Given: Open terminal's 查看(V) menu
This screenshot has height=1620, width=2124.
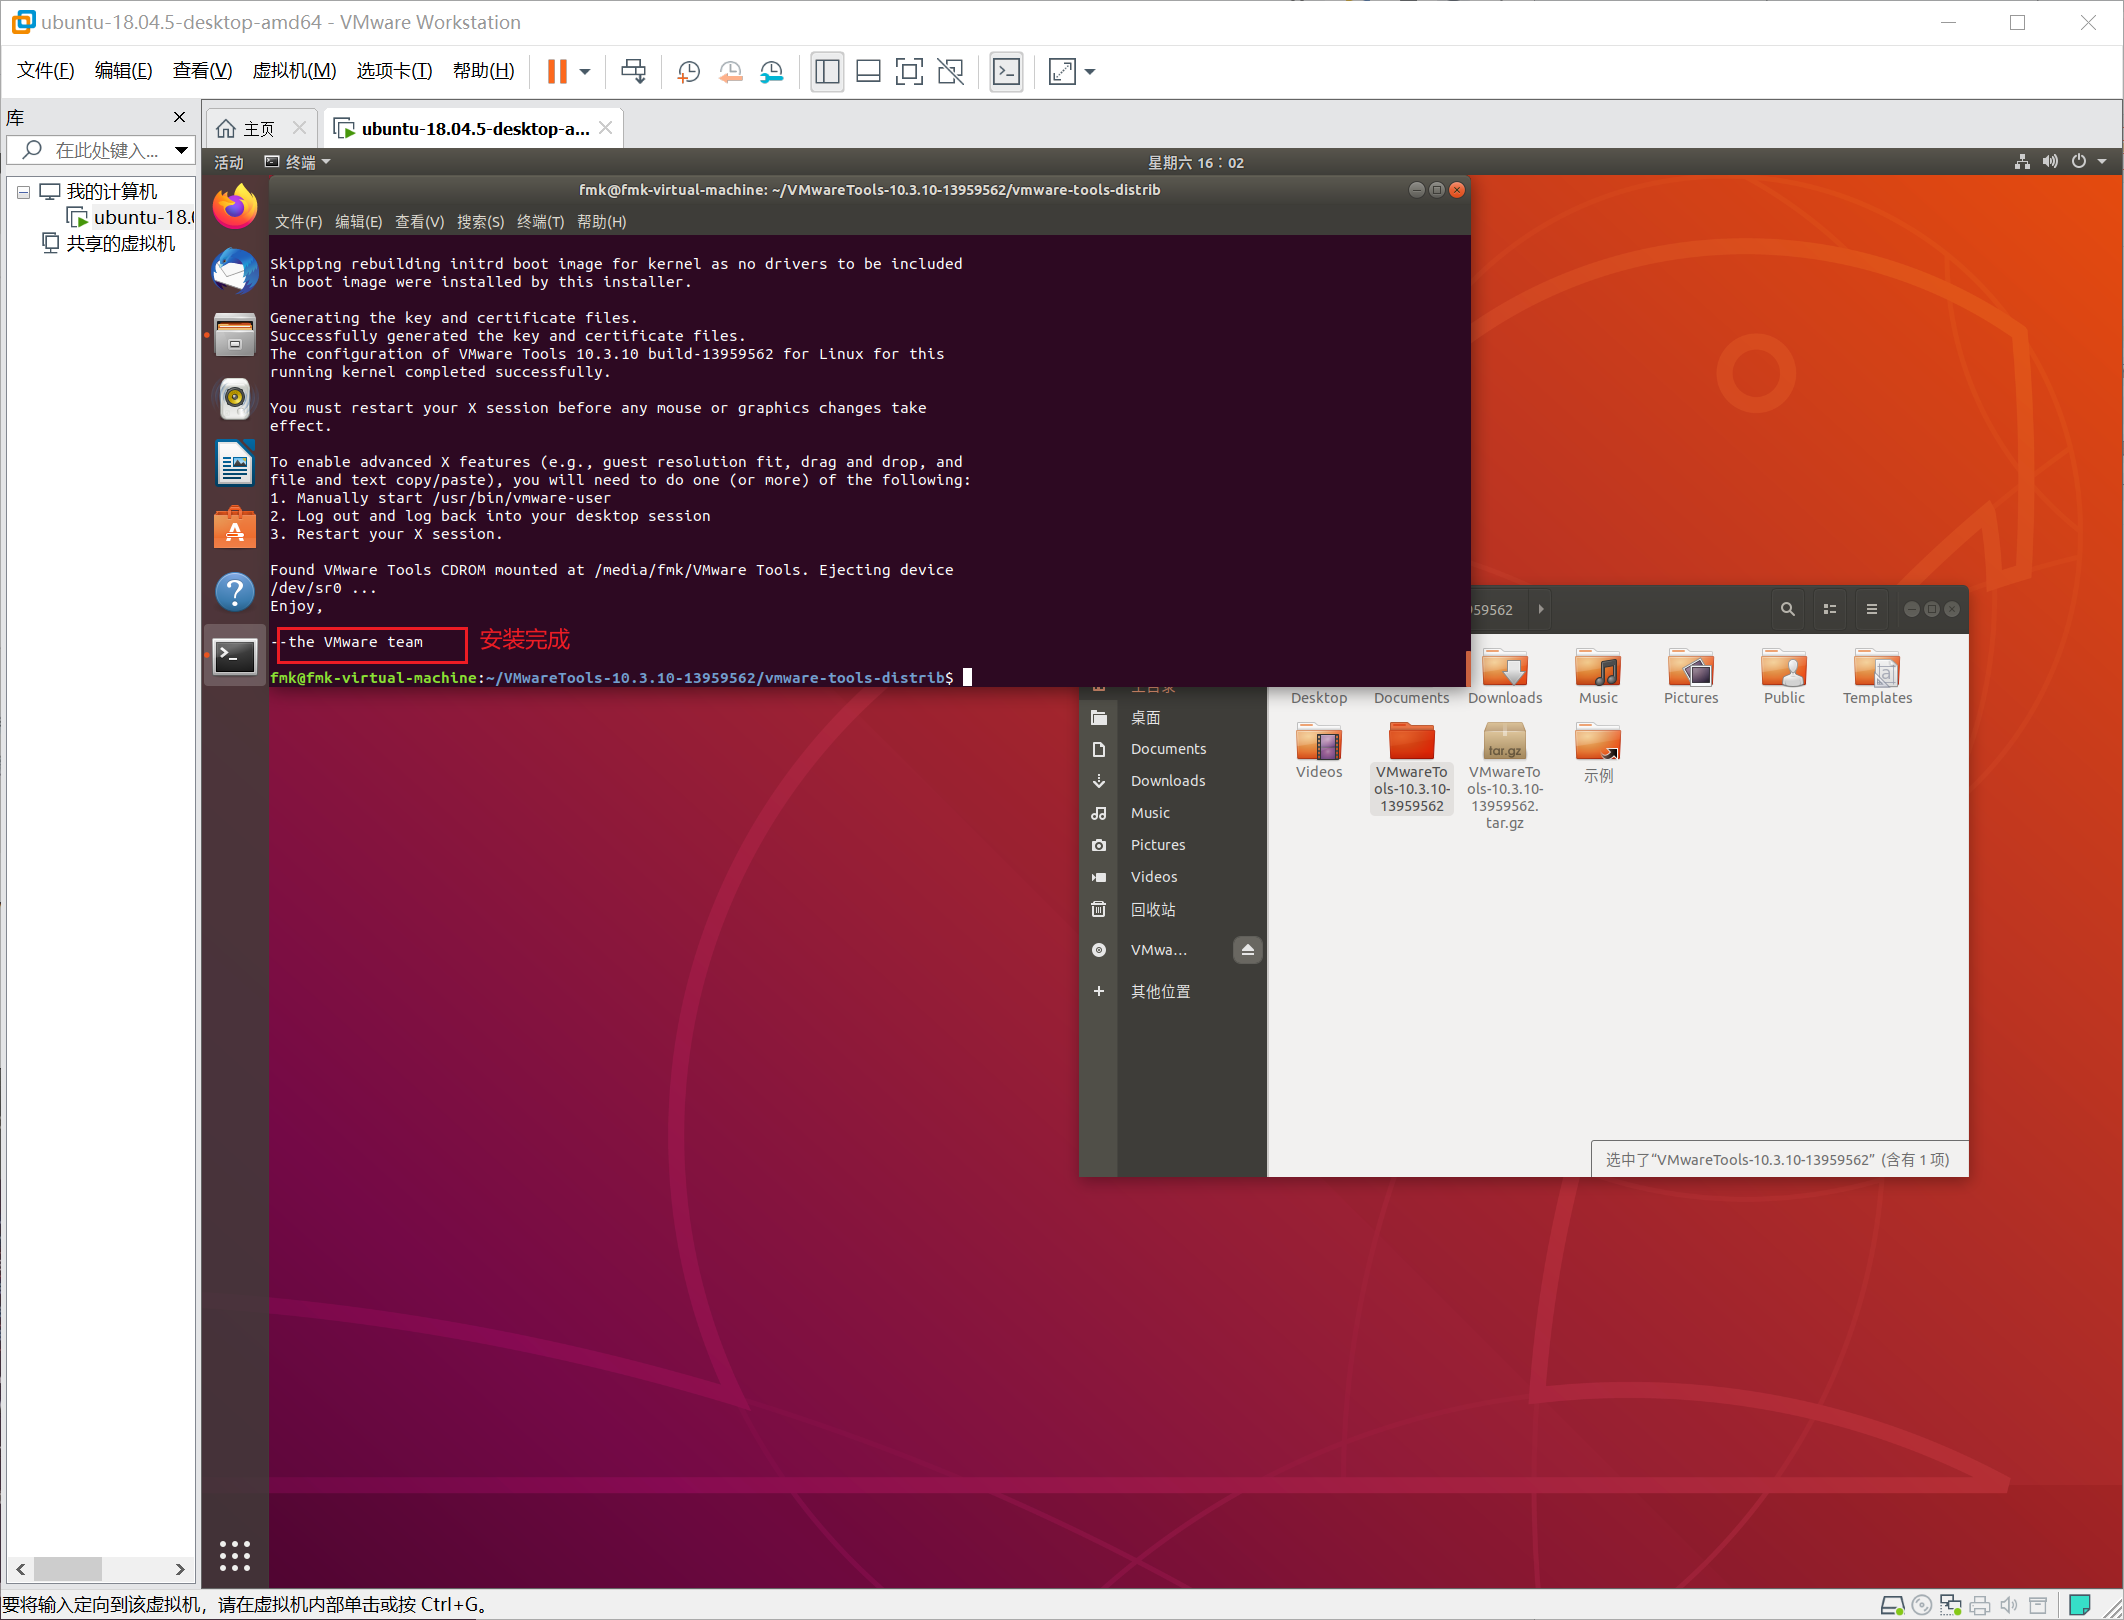Looking at the screenshot, I should pos(419,222).
